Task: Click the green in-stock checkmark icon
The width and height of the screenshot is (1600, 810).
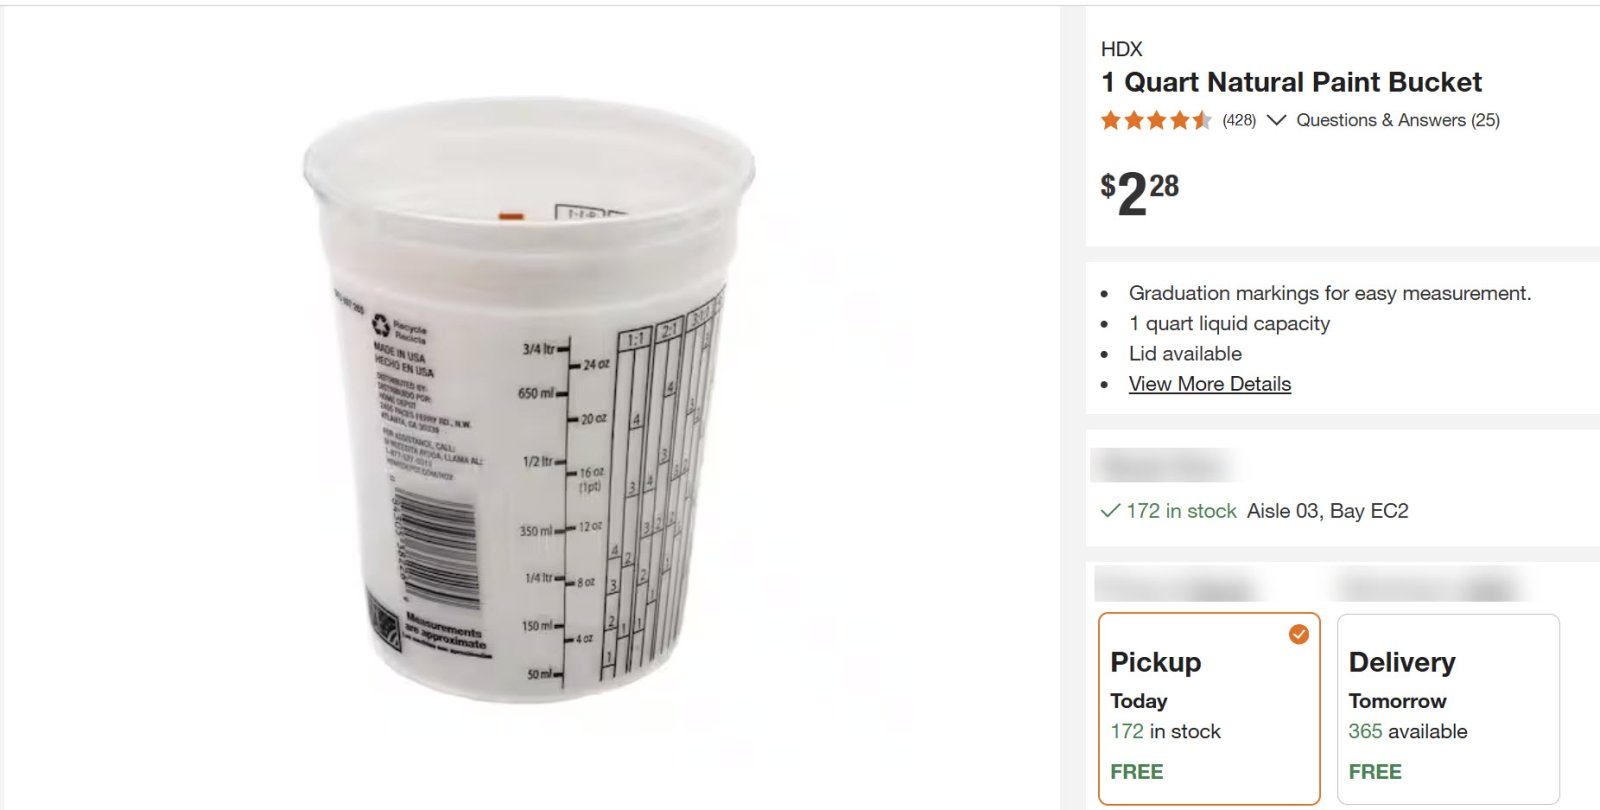Action: coord(1109,511)
